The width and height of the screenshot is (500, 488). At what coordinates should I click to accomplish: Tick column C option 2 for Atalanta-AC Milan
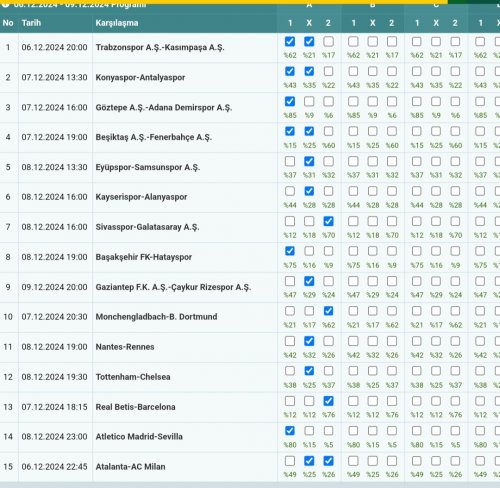(455, 461)
